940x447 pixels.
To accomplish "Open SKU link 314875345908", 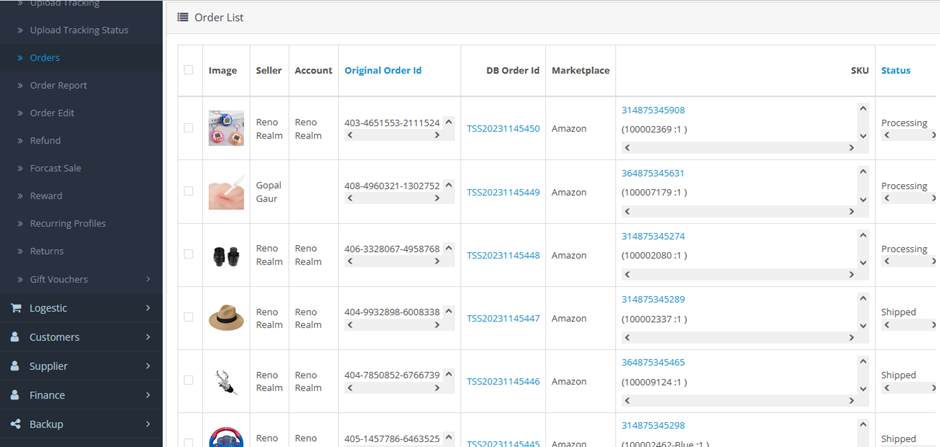I will tap(653, 110).
